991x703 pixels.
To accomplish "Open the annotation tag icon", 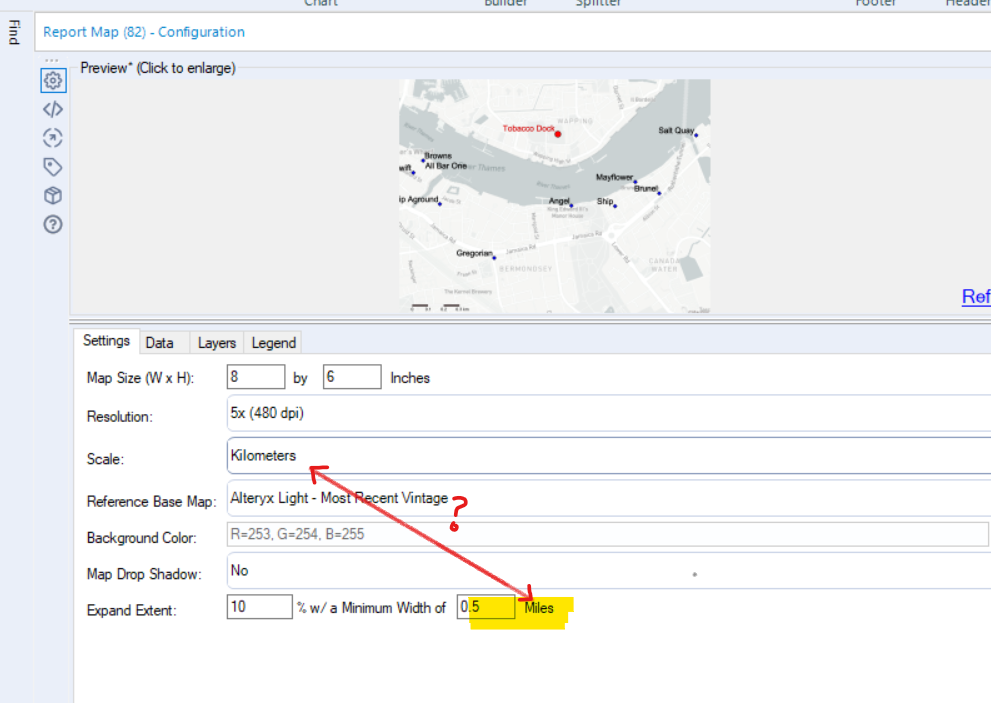I will pyautogui.click(x=53, y=167).
